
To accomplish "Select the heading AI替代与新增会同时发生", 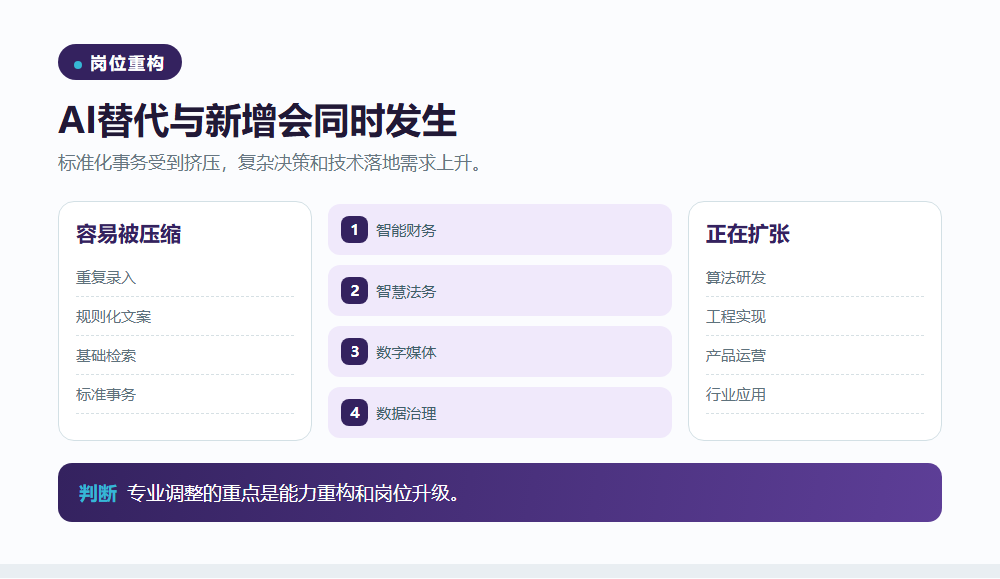I will 257,120.
